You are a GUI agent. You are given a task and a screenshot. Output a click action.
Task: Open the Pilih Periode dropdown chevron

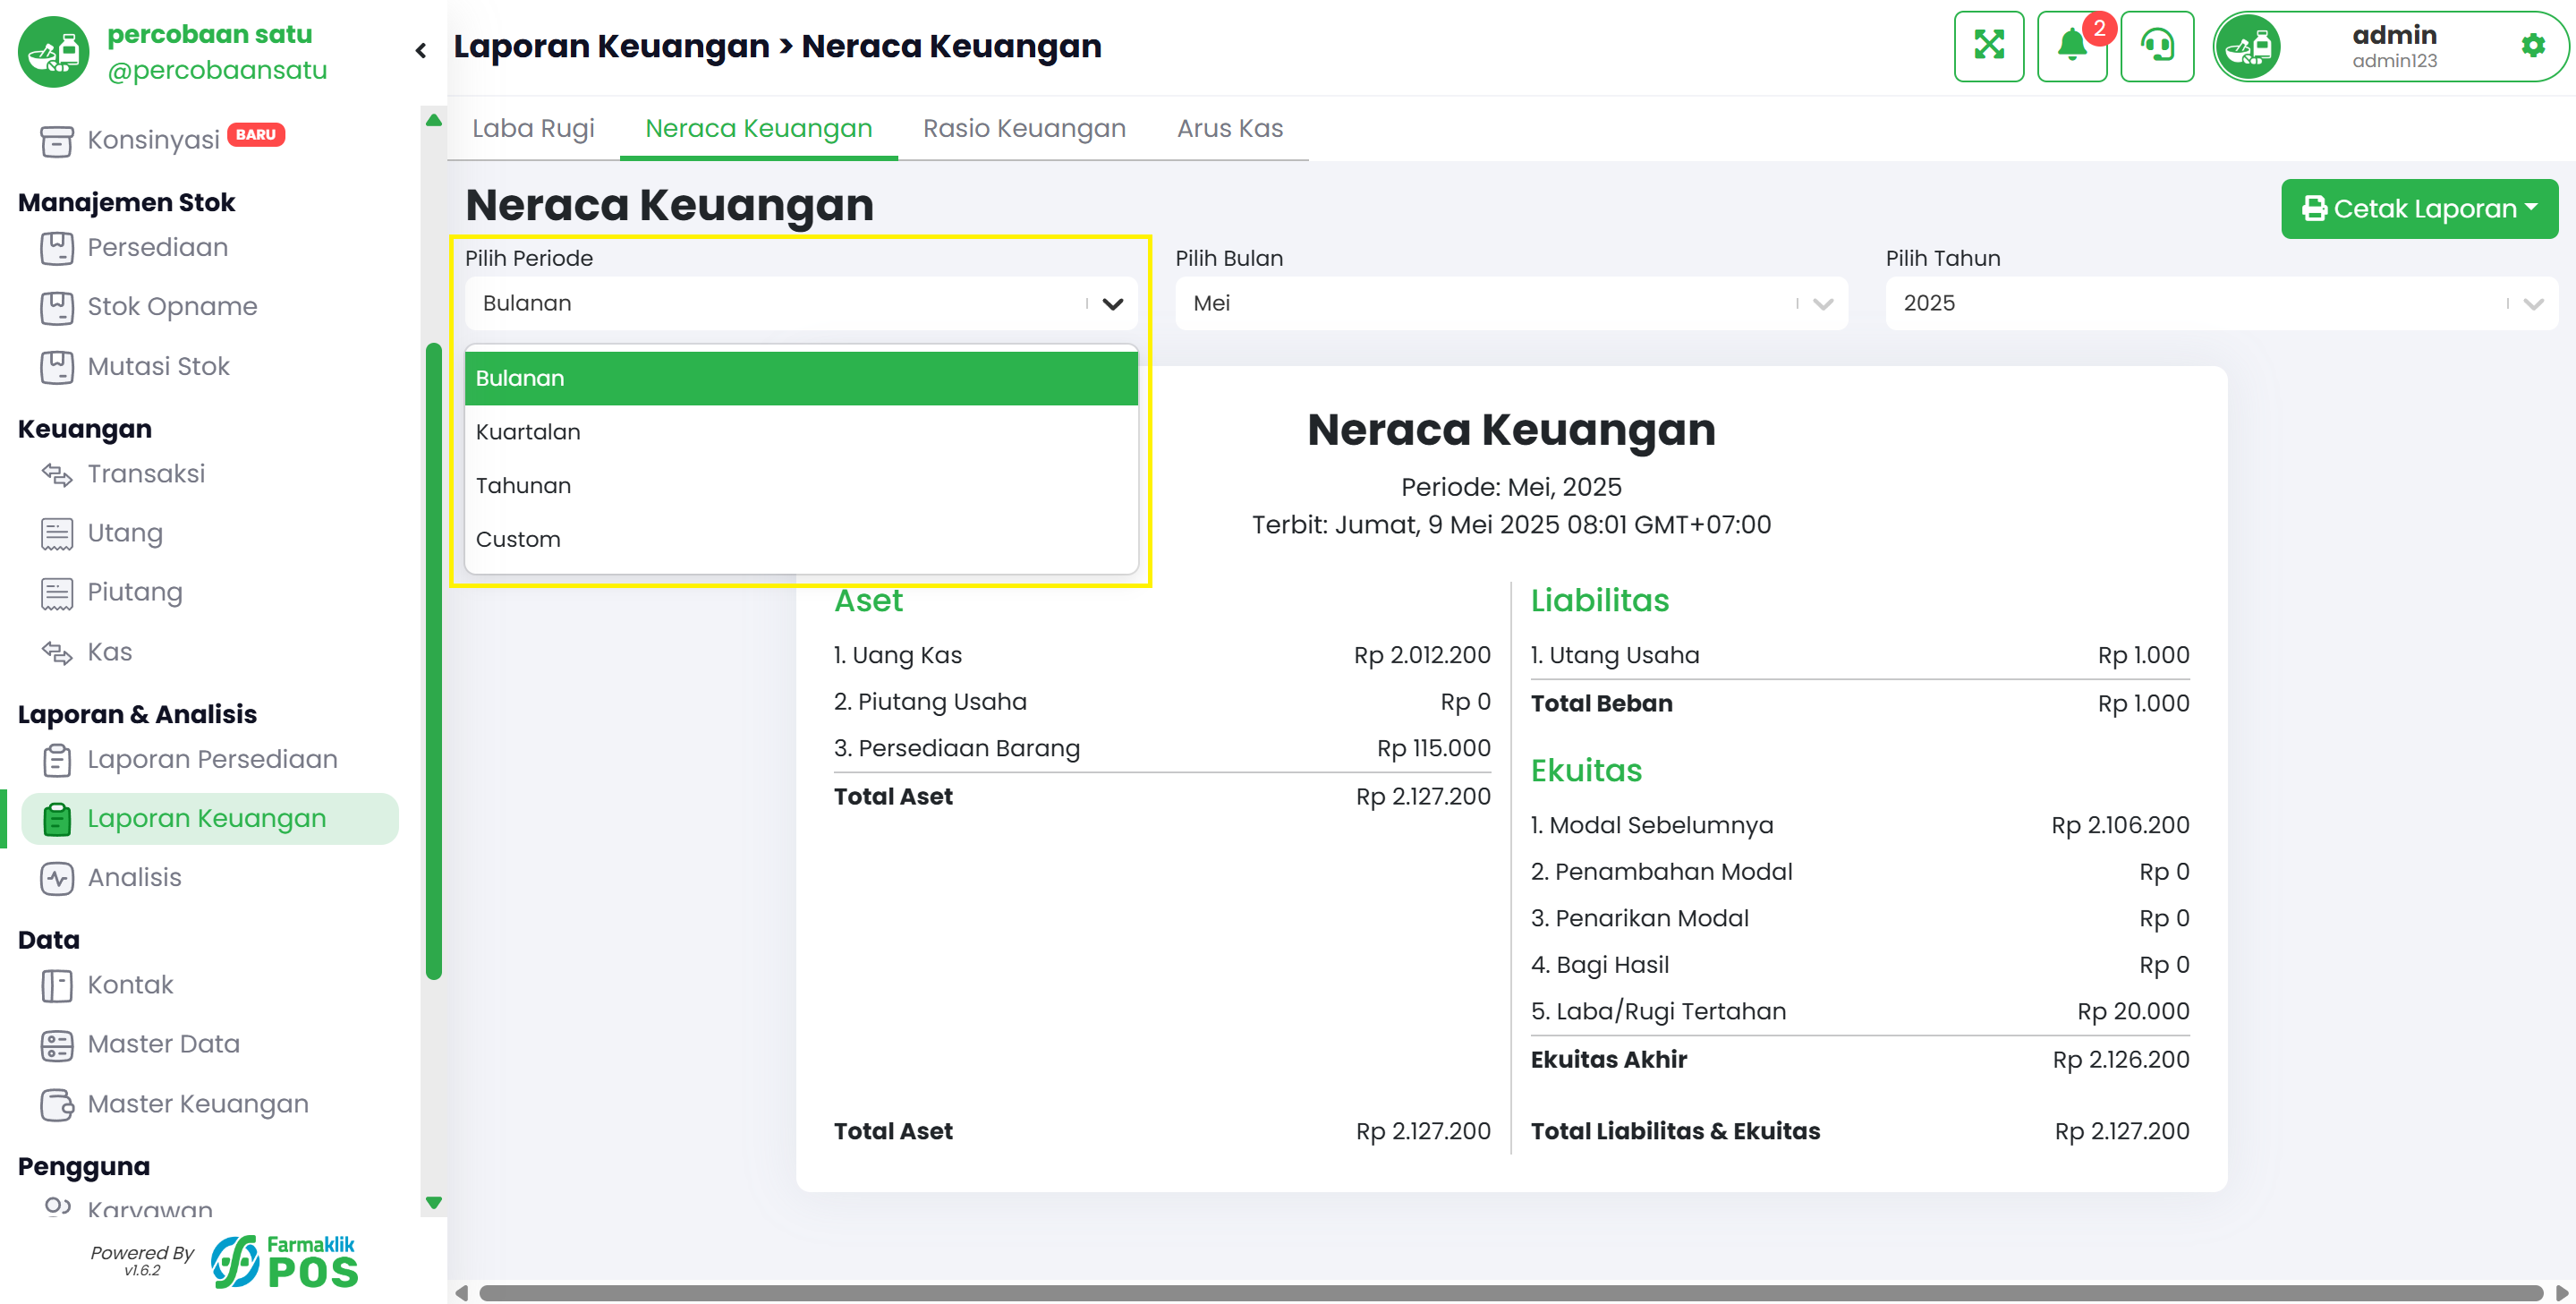click(1112, 304)
